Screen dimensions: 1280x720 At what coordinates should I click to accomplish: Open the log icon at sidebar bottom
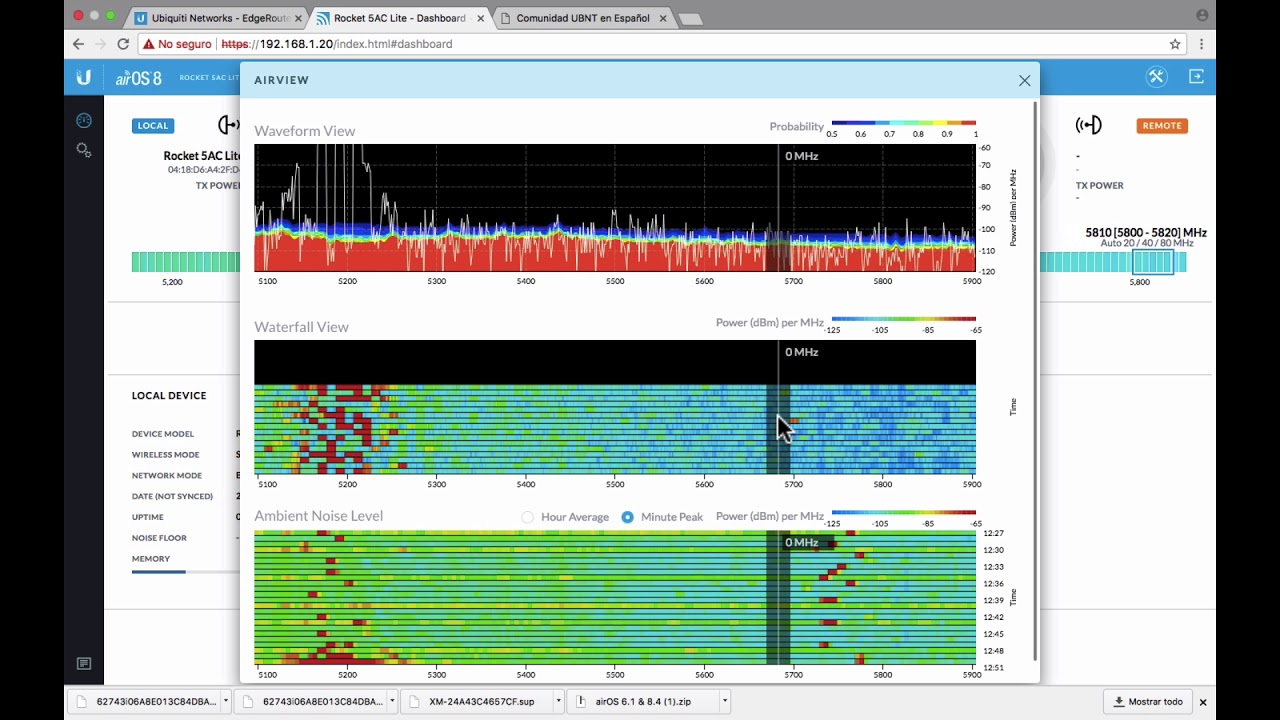[84, 664]
